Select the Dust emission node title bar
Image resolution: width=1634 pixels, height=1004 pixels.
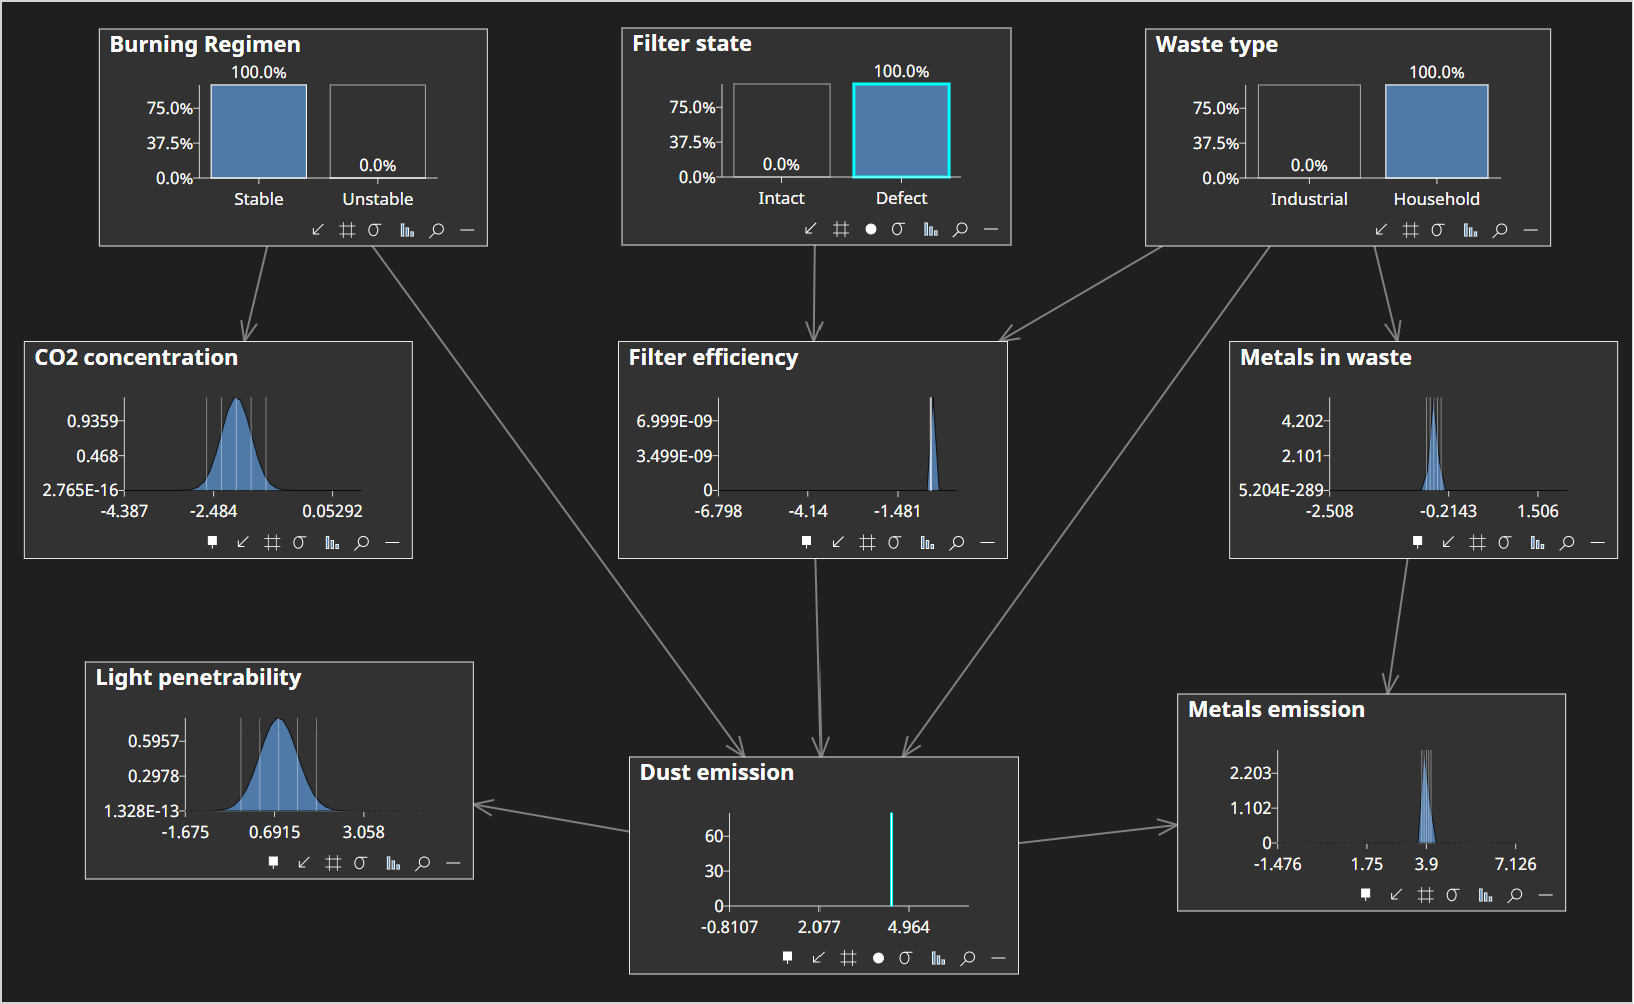(717, 772)
